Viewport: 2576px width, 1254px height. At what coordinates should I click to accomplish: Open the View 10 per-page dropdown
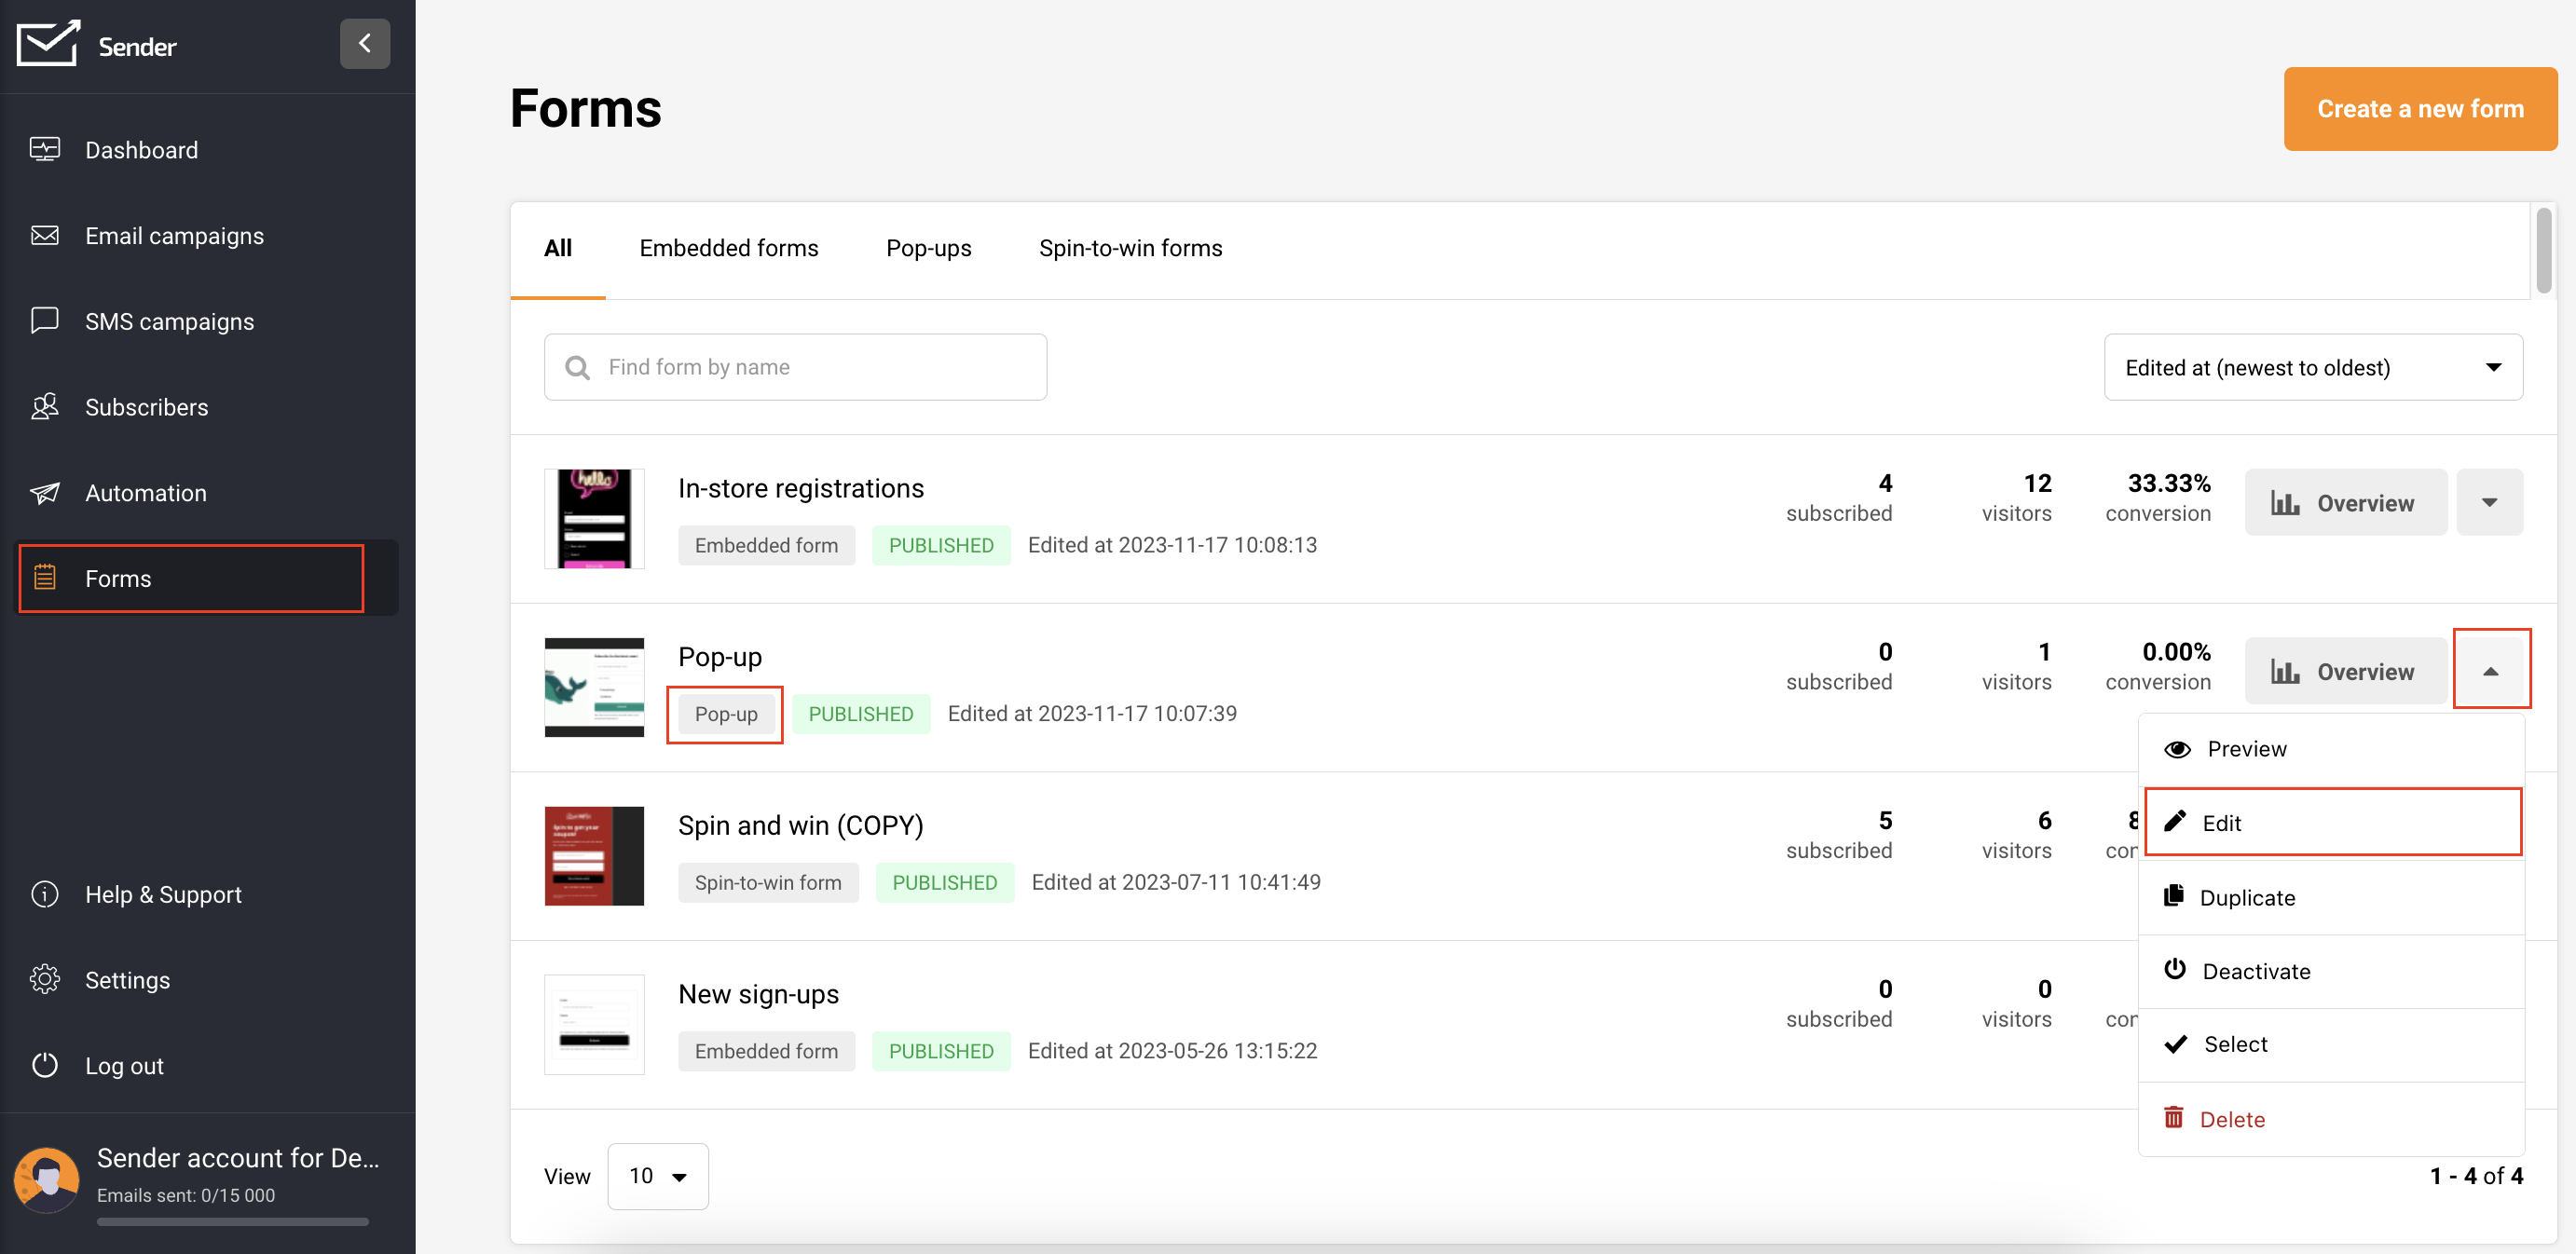coord(657,1176)
